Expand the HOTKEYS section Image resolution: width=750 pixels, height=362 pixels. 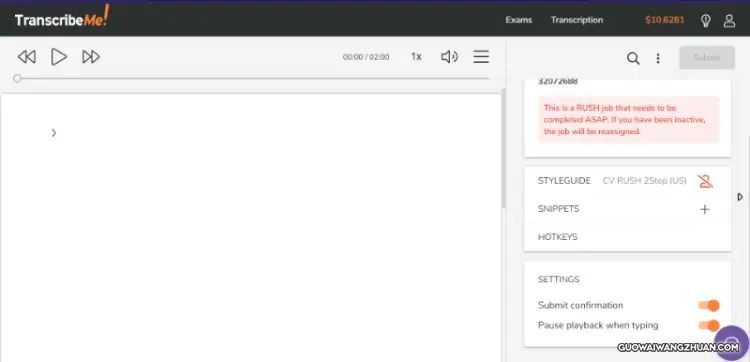(558, 237)
